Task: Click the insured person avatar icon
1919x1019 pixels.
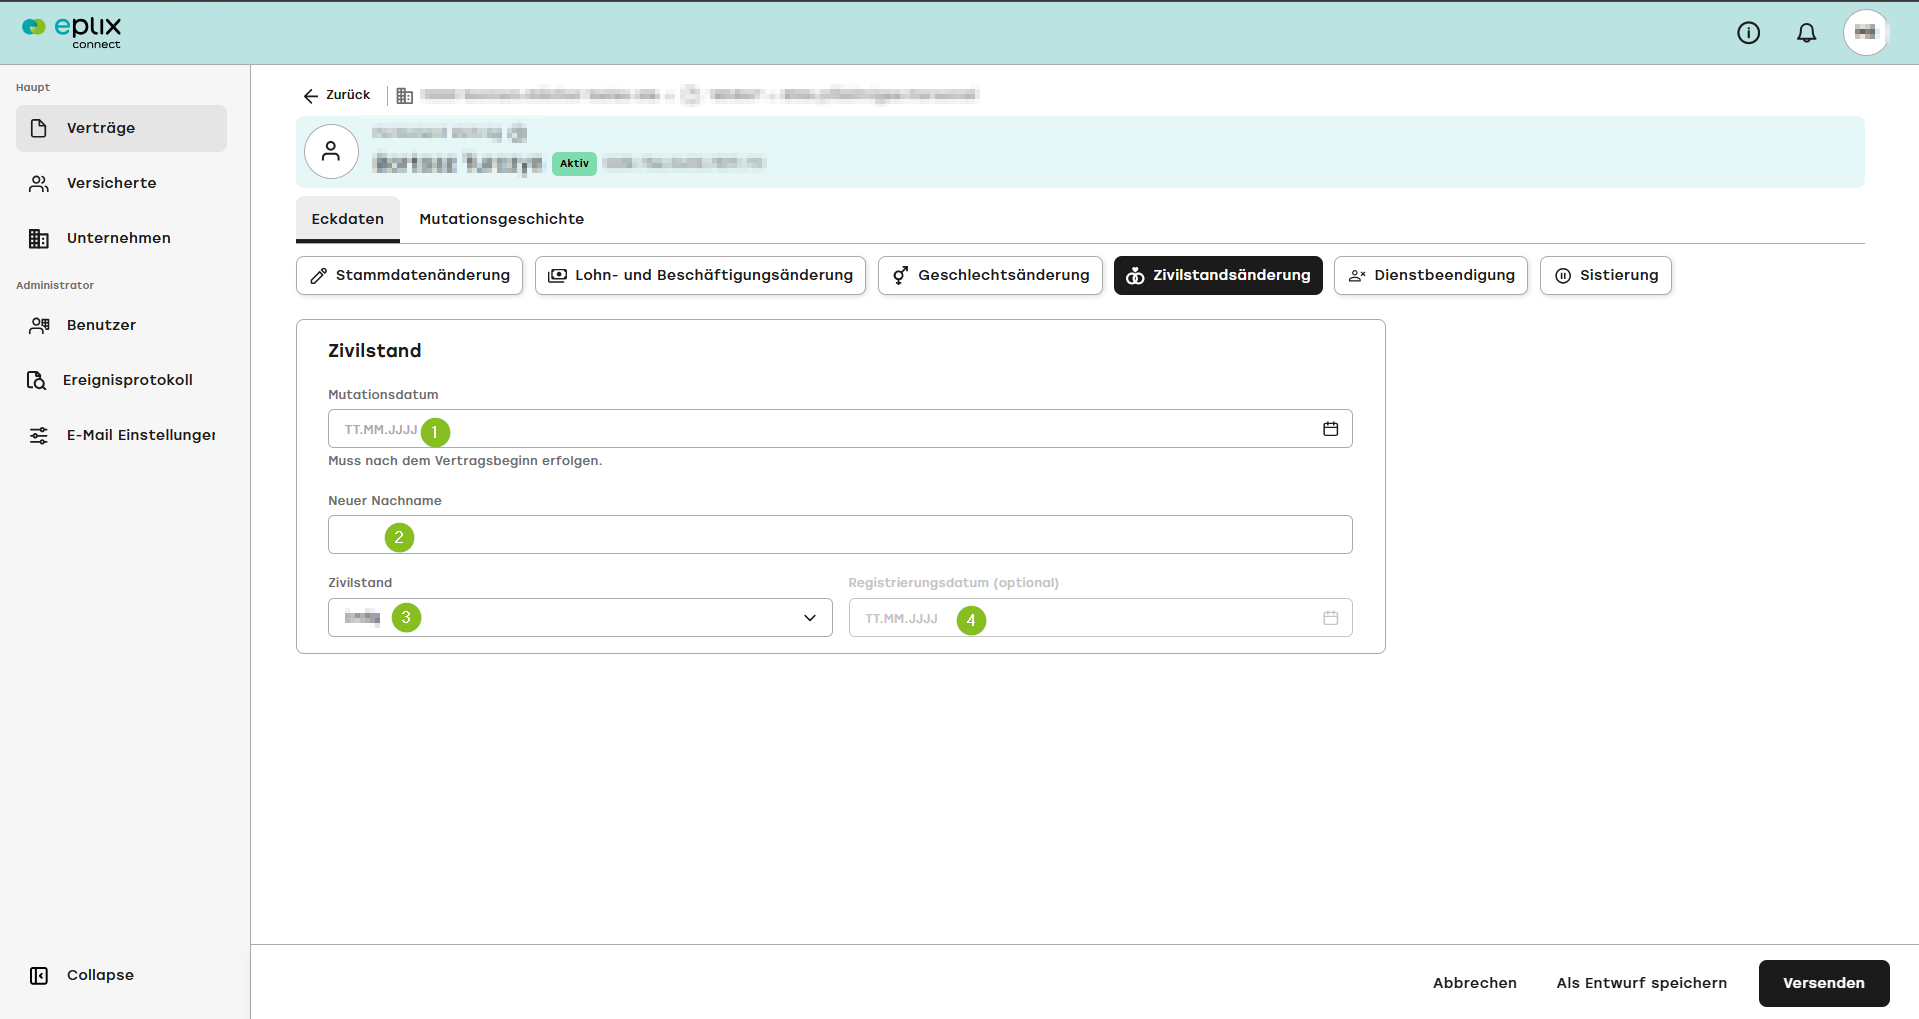Action: pyautogui.click(x=331, y=151)
